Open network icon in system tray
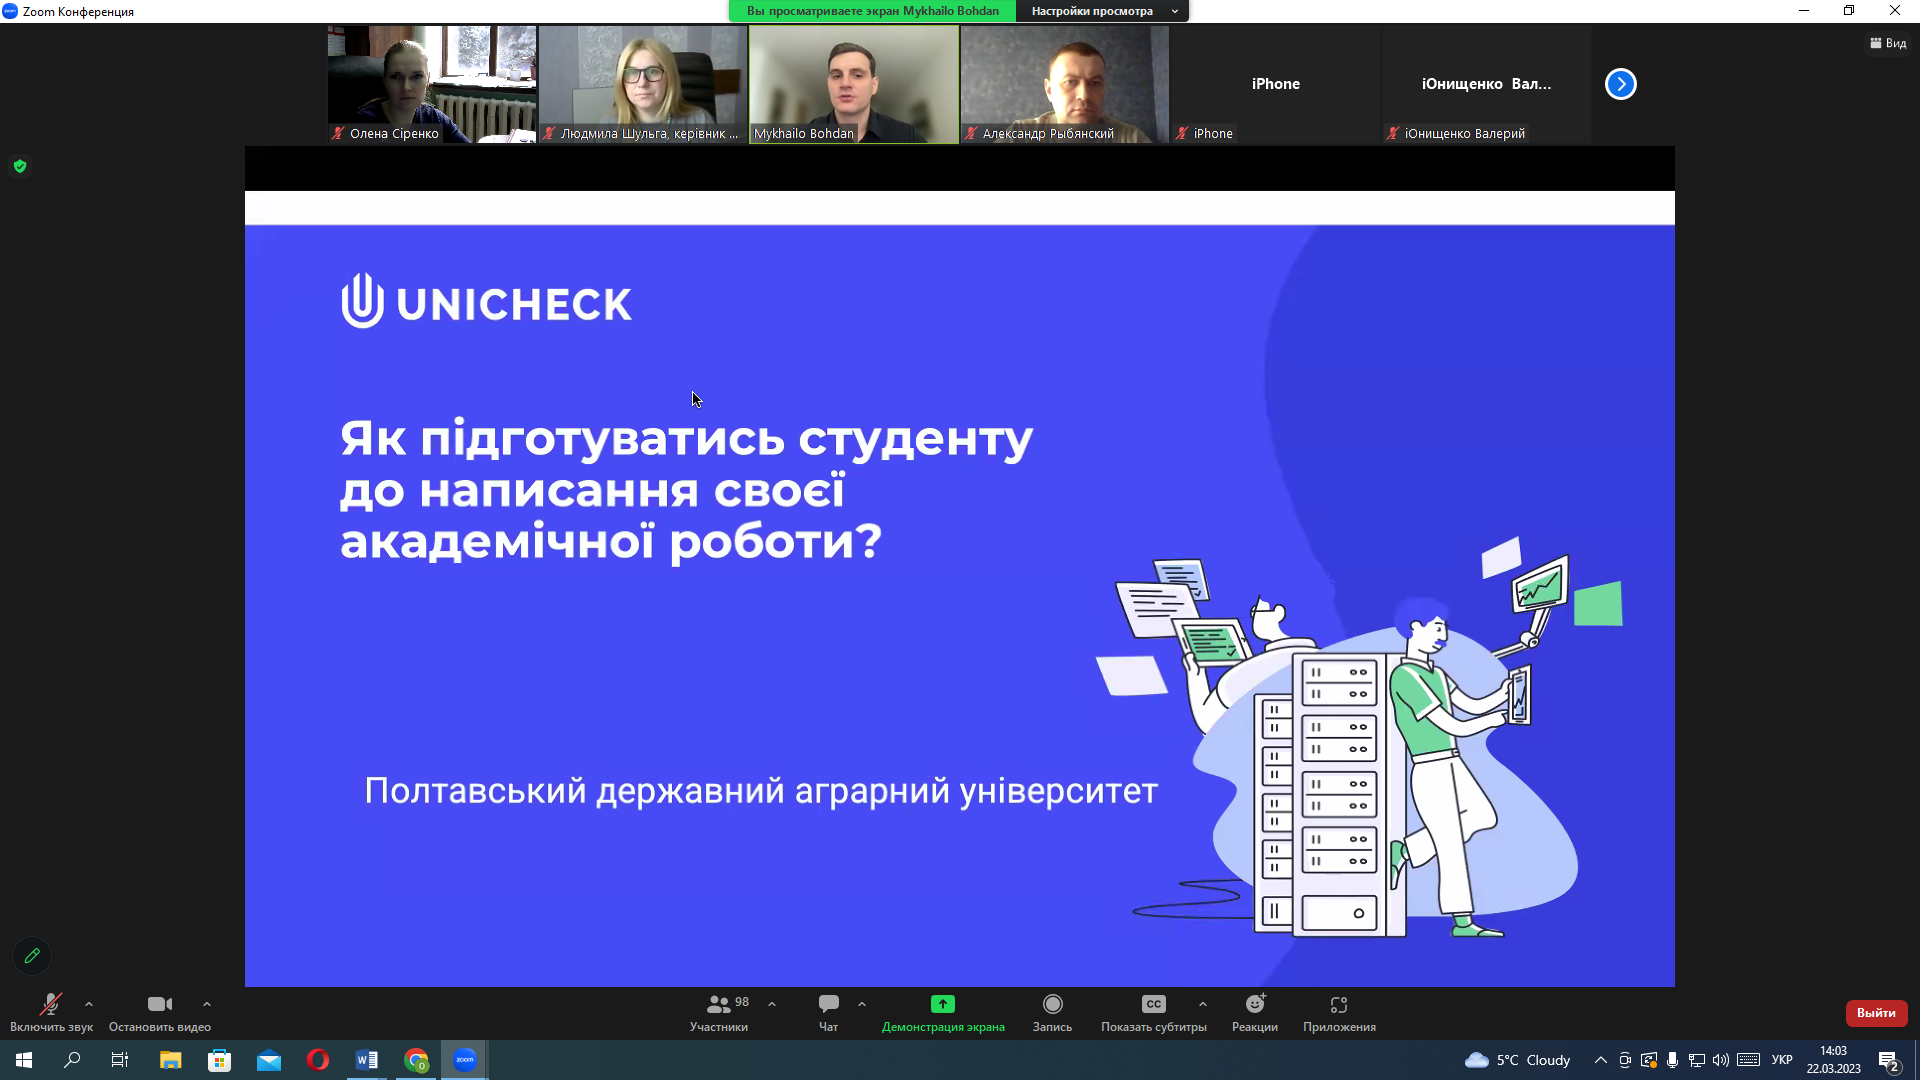 click(x=1697, y=1060)
